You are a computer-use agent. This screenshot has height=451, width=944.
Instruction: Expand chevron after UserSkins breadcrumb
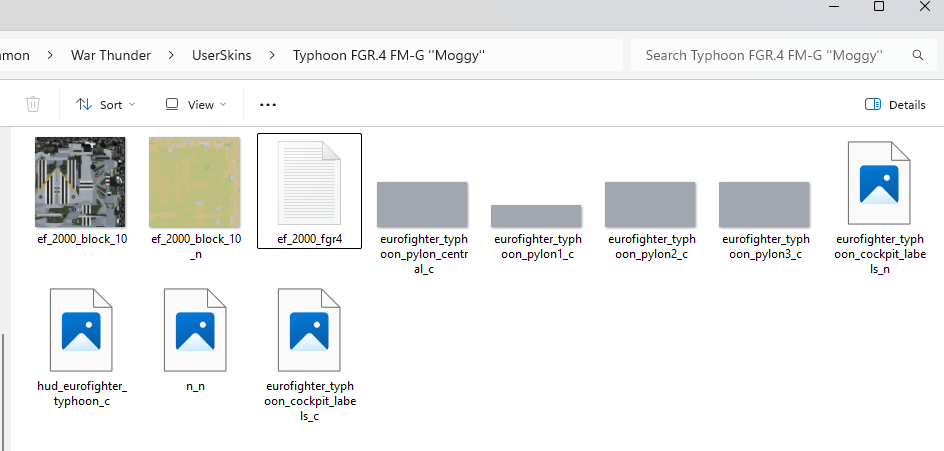coord(272,55)
